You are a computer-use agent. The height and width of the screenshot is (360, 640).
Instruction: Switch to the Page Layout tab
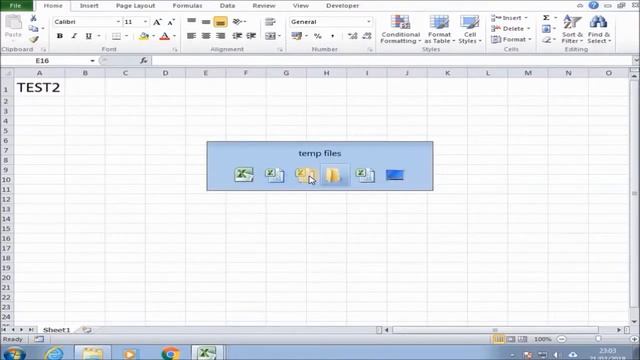point(135,6)
